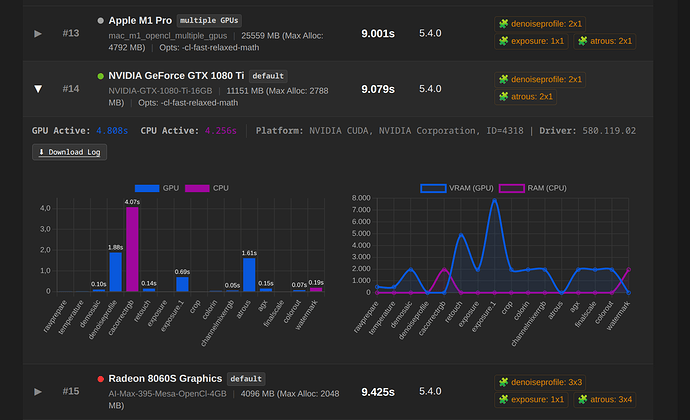
Task: Click the gray status dot beside Apple M1 Pro
Action: tap(100, 20)
